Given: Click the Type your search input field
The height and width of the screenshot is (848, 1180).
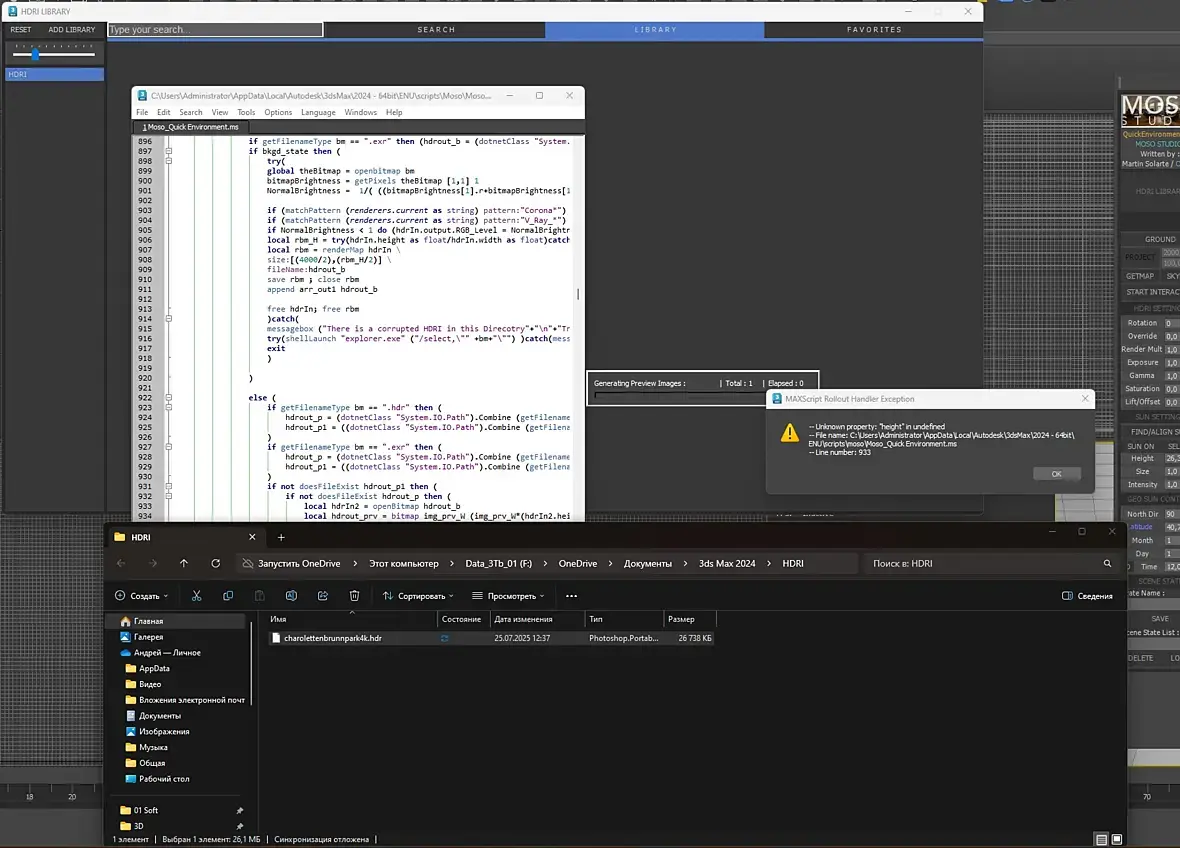Looking at the screenshot, I should [x=215, y=30].
